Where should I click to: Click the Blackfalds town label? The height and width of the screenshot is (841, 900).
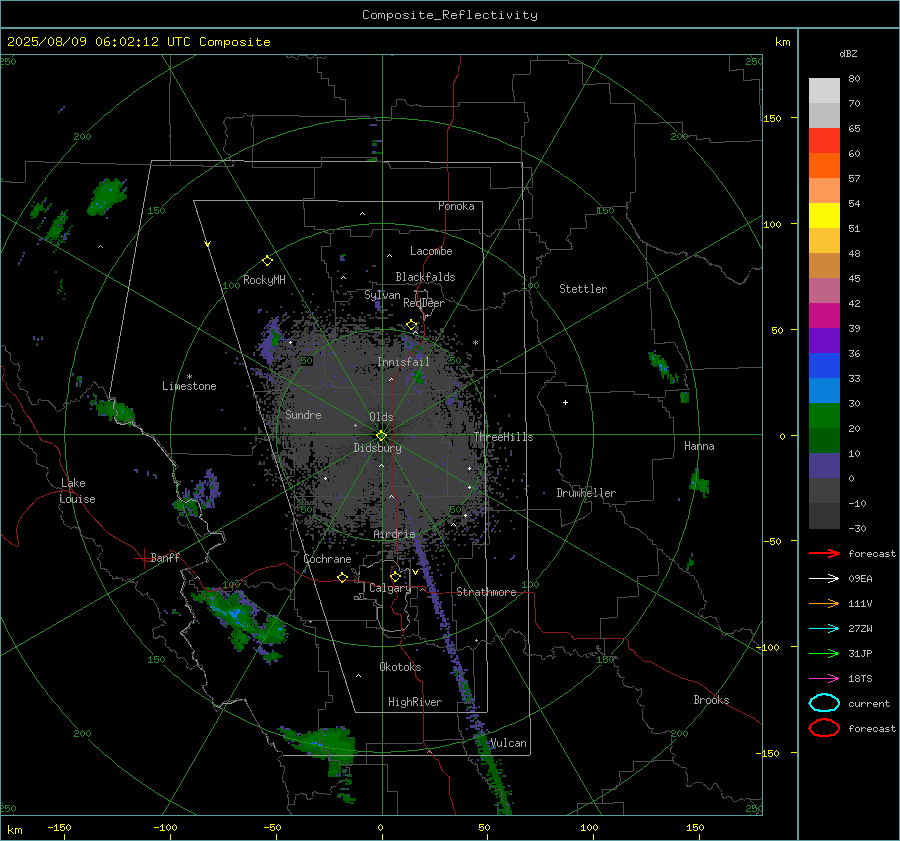(425, 277)
